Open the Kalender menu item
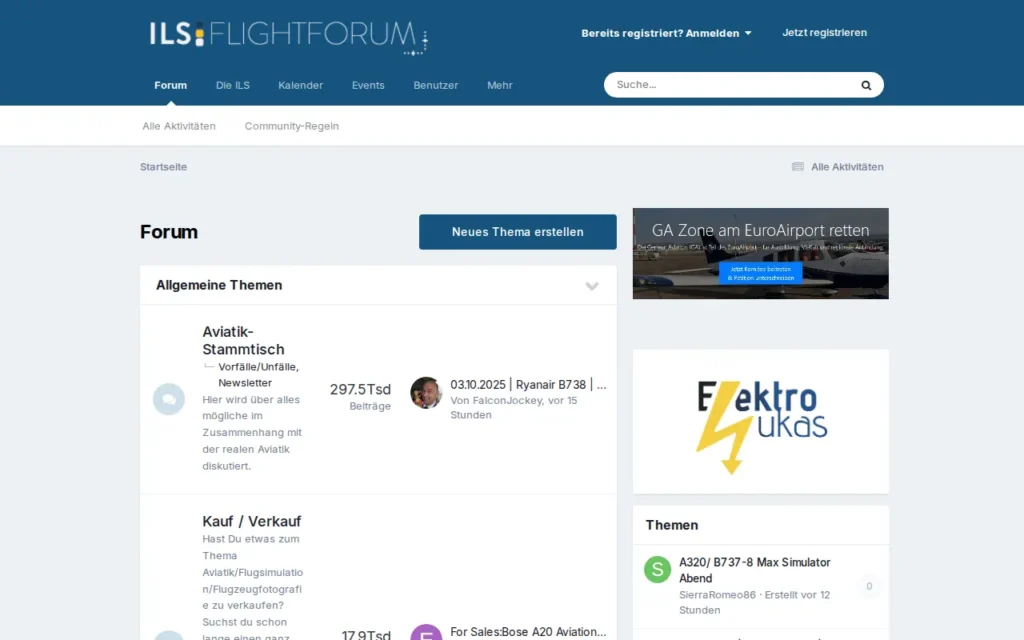The width and height of the screenshot is (1024, 640). (300, 85)
